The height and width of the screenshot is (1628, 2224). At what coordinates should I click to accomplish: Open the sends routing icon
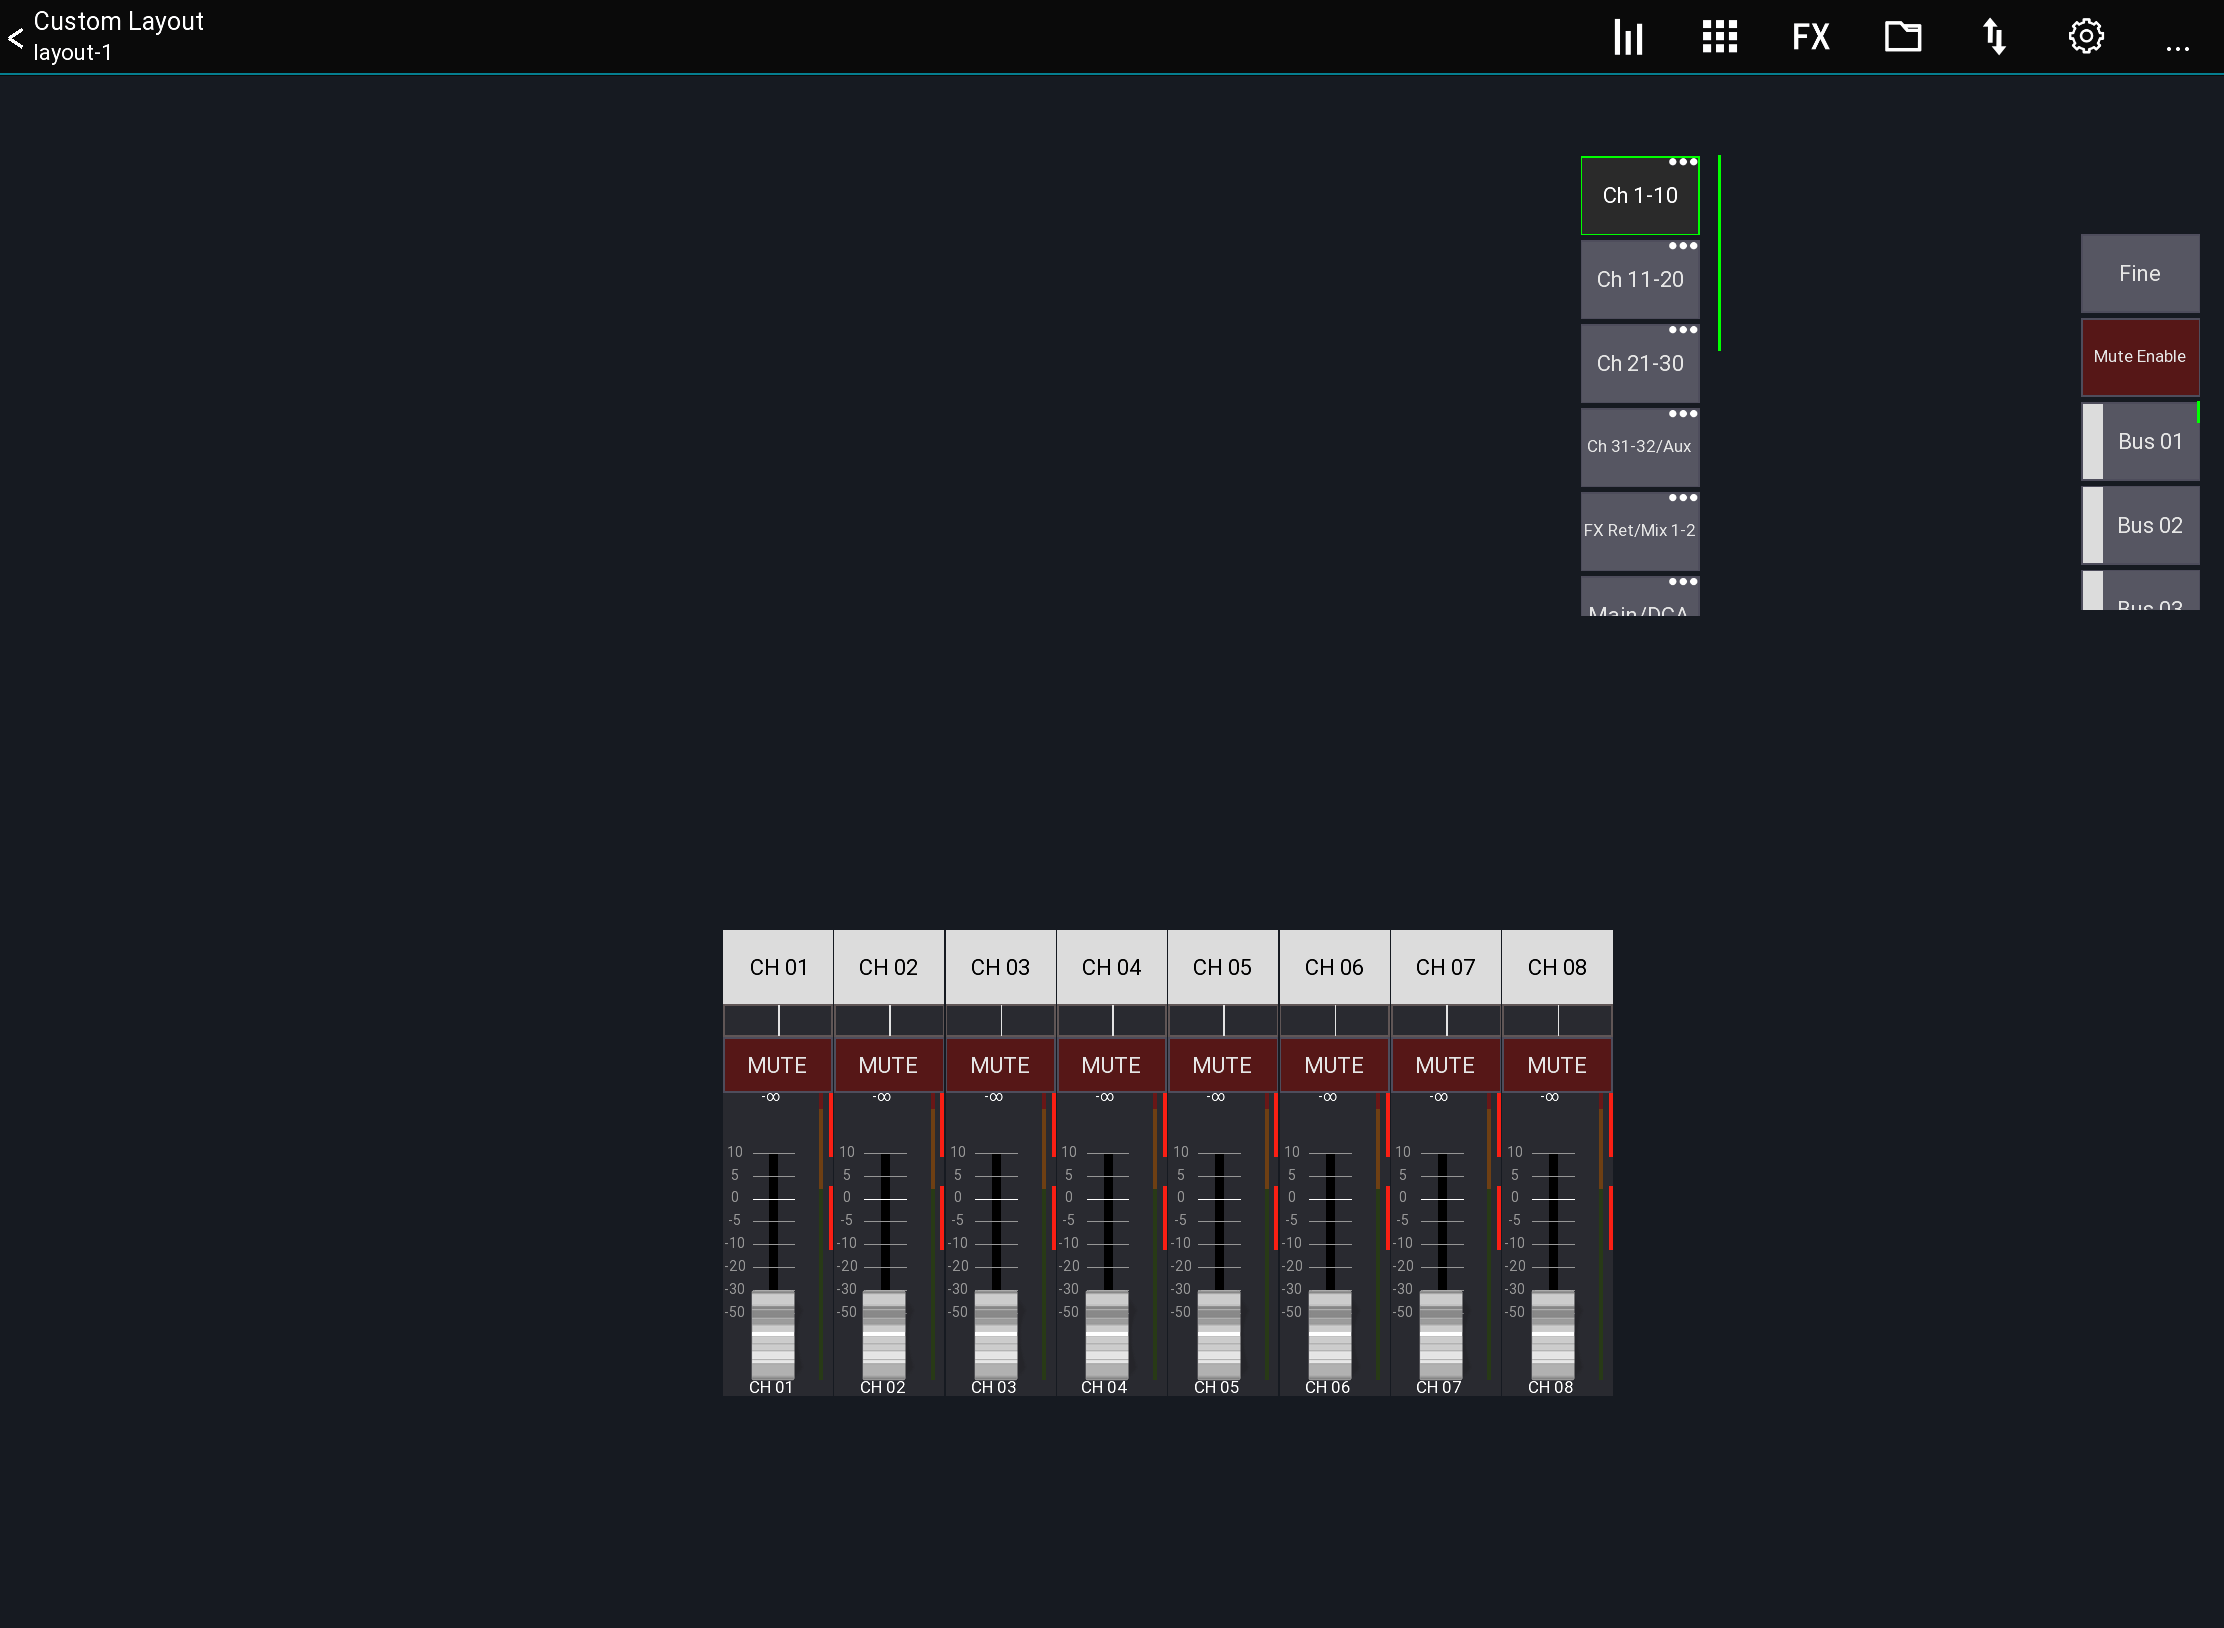click(1993, 37)
